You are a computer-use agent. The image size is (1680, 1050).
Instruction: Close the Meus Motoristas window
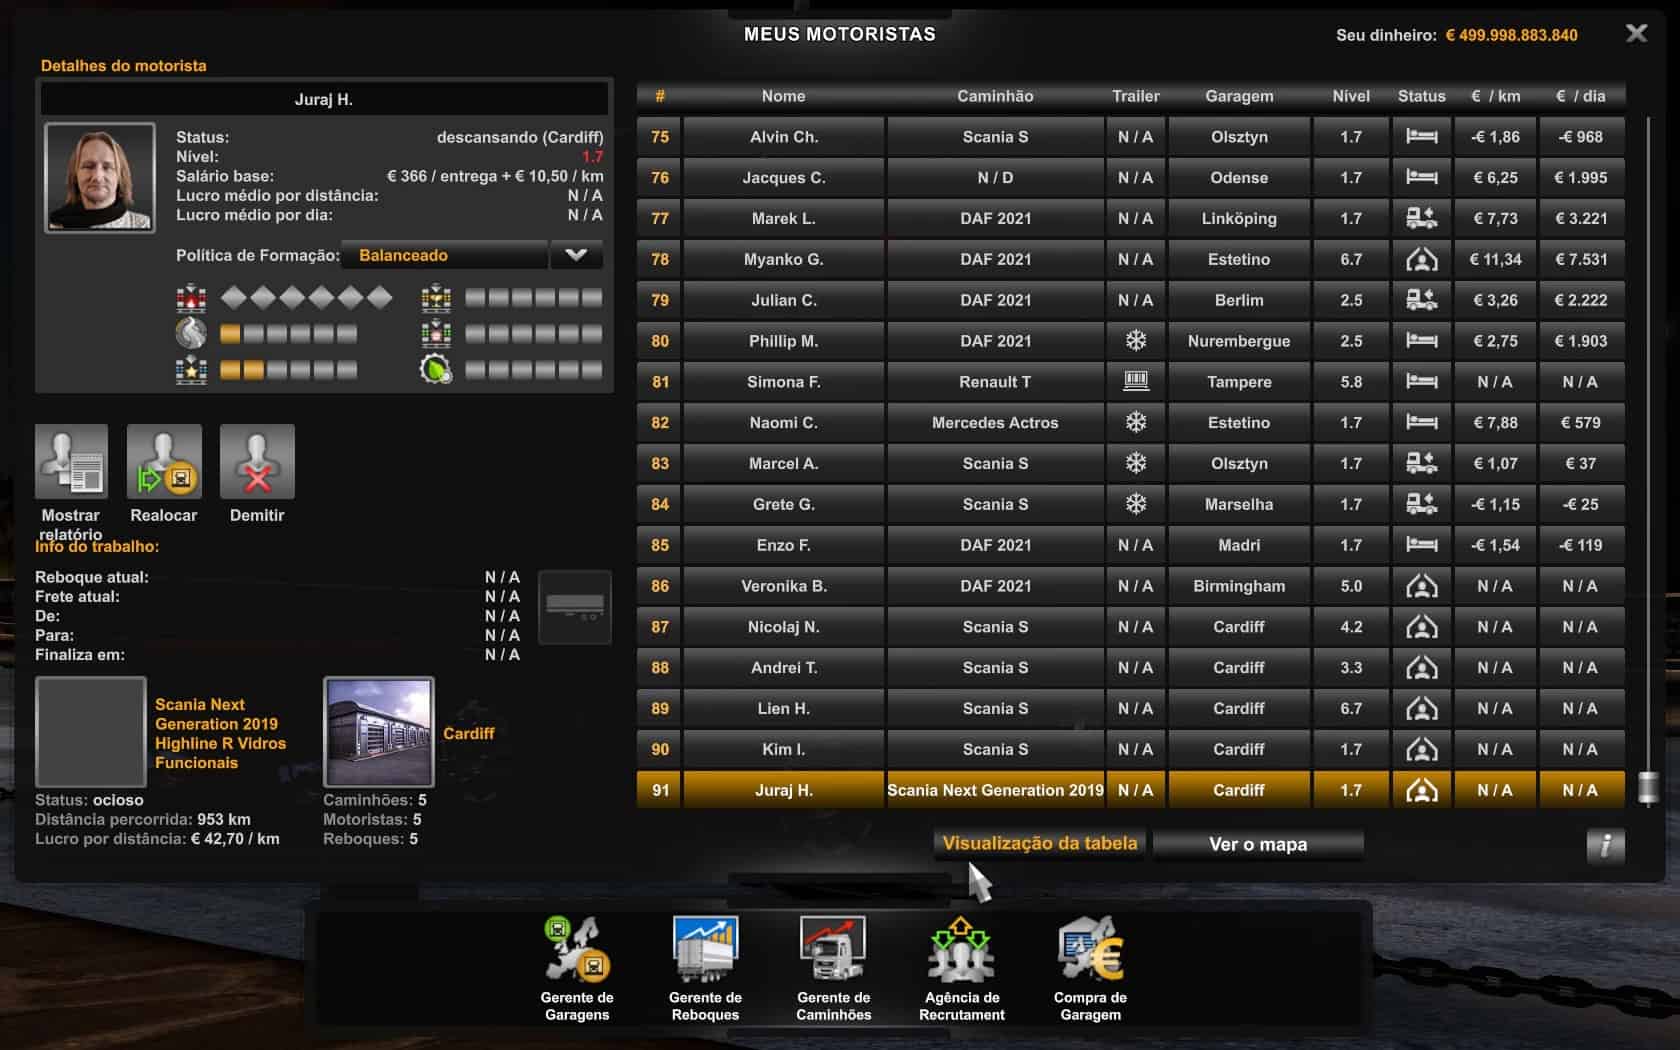(x=1636, y=34)
